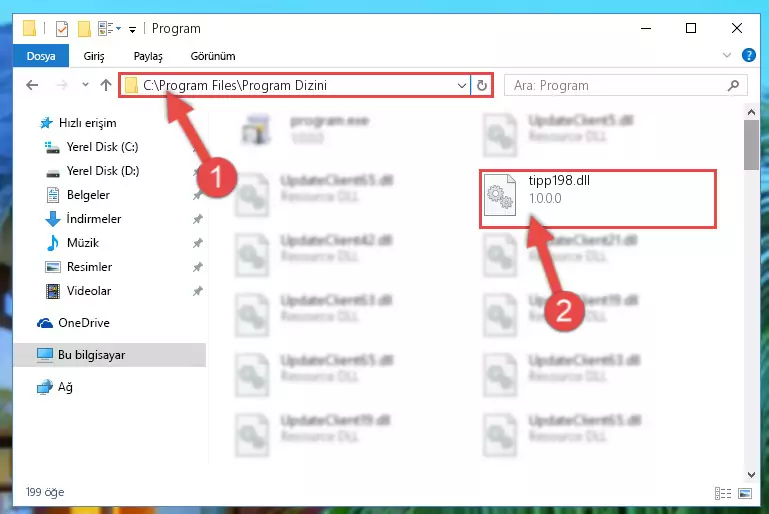
Task: Open Resimler folder in sidebar
Action: pyautogui.click(x=89, y=267)
